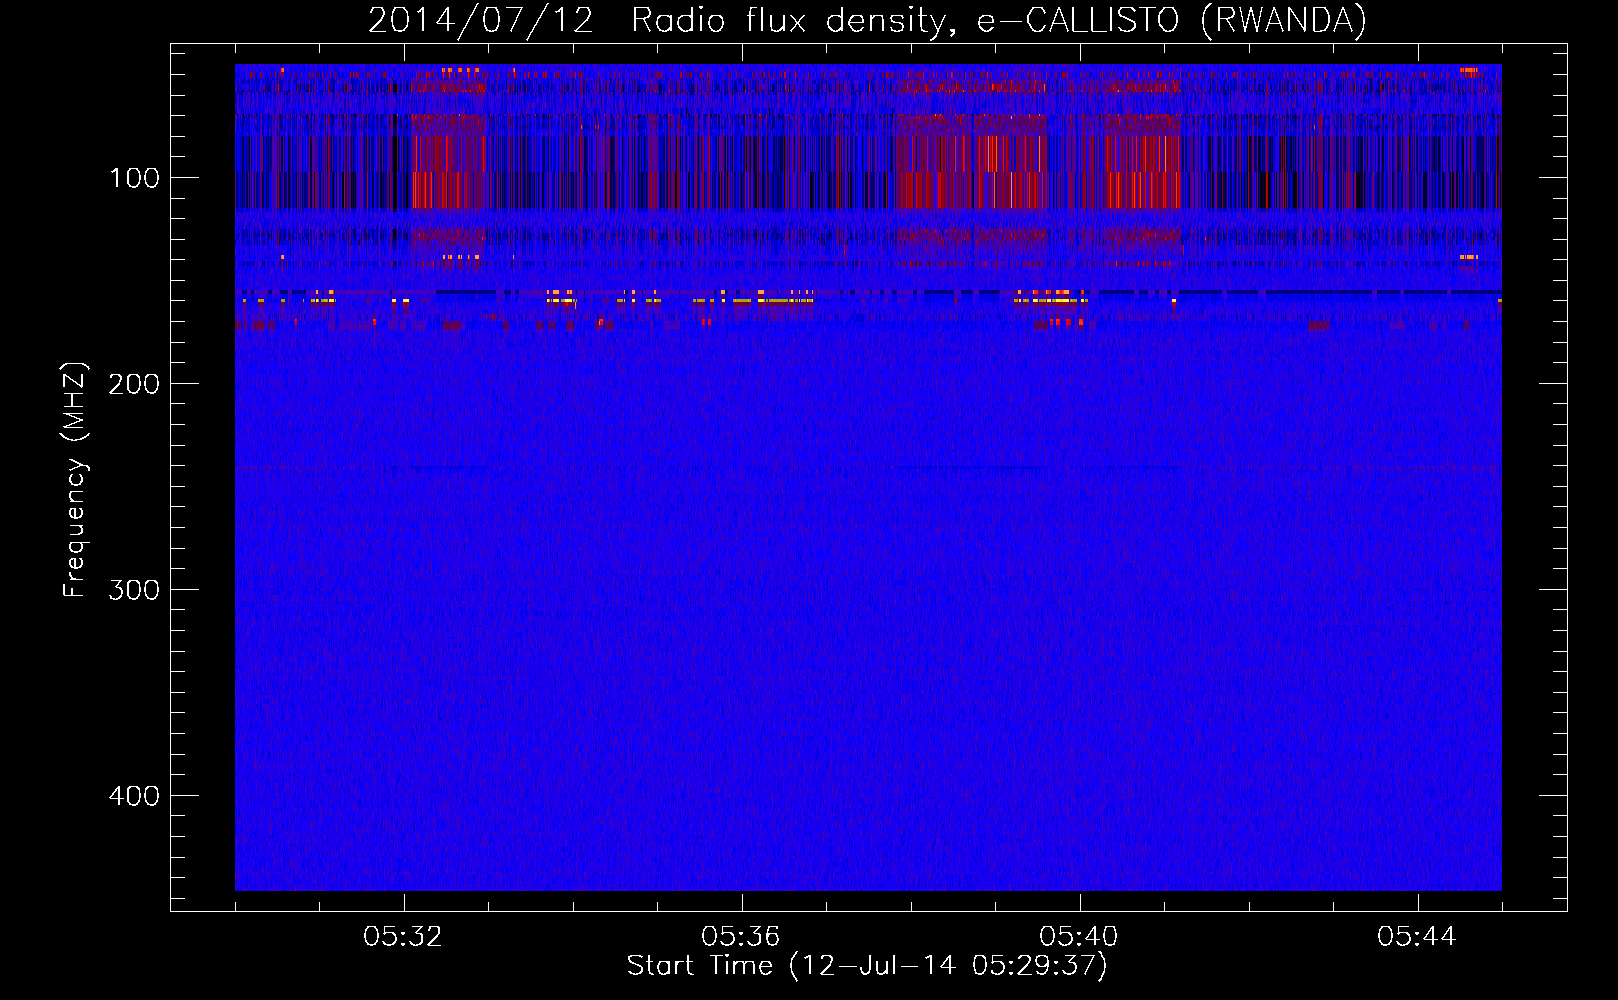Click the 'Start Time (12-Jul-14 05:29:37)' label

867,966
